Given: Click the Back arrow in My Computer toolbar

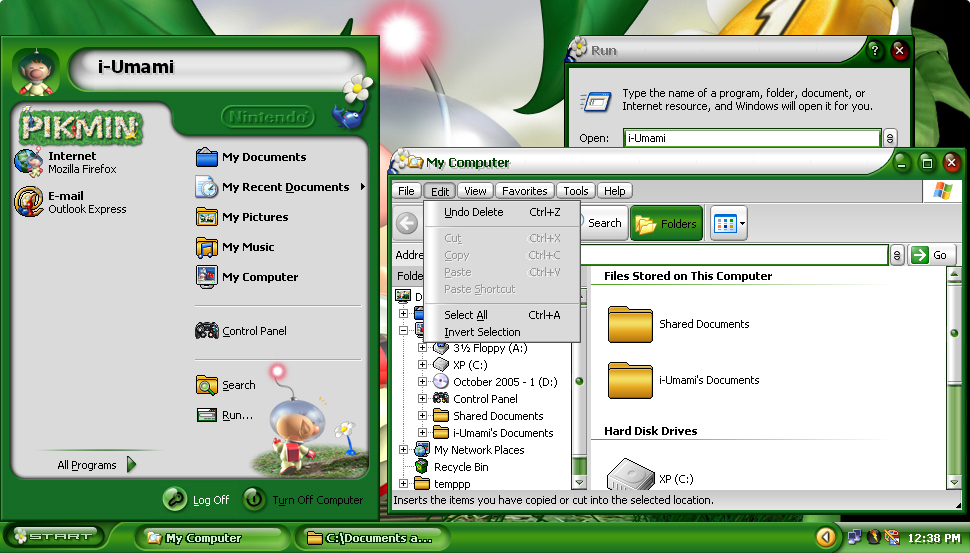Looking at the screenshot, I should (x=407, y=223).
